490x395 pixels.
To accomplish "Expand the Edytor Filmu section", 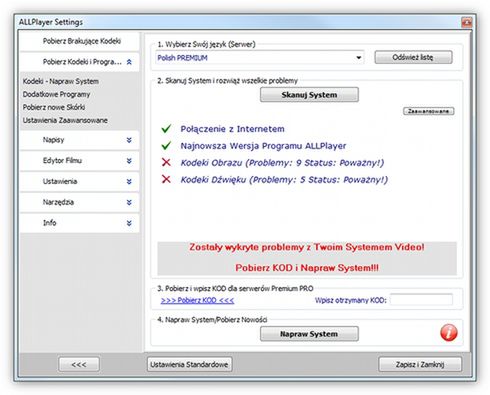I will pos(129,161).
